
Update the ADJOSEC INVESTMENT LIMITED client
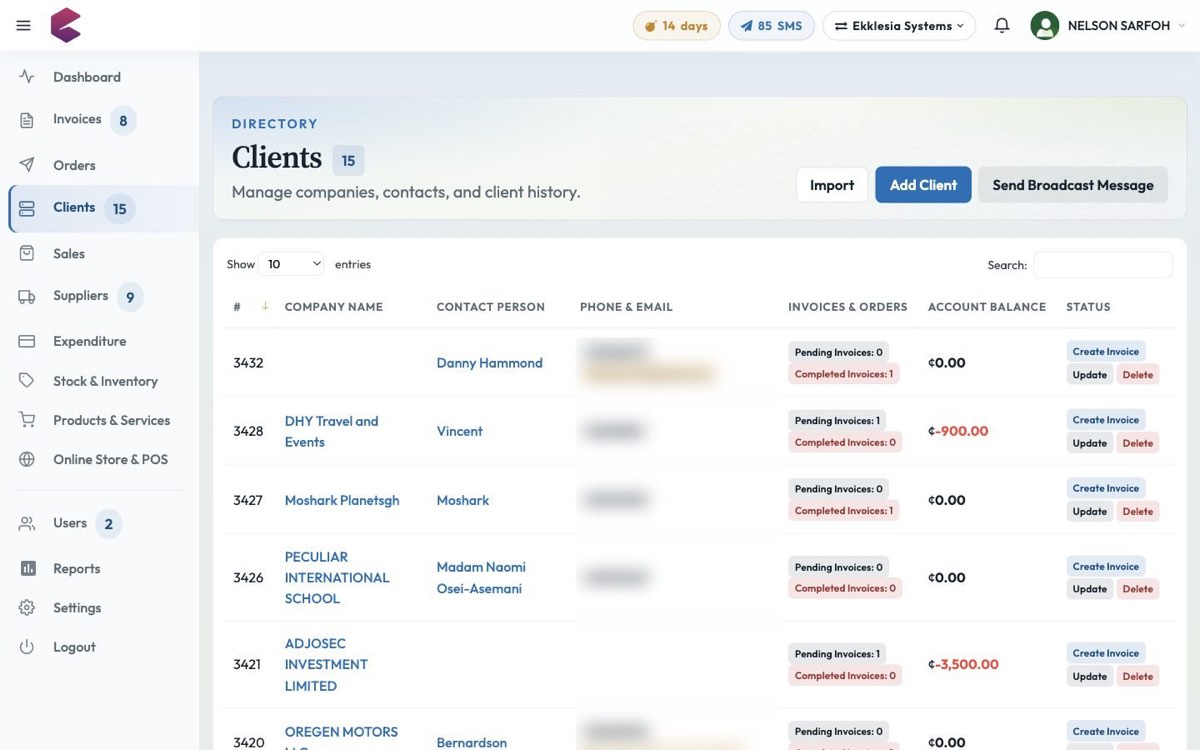click(1090, 676)
